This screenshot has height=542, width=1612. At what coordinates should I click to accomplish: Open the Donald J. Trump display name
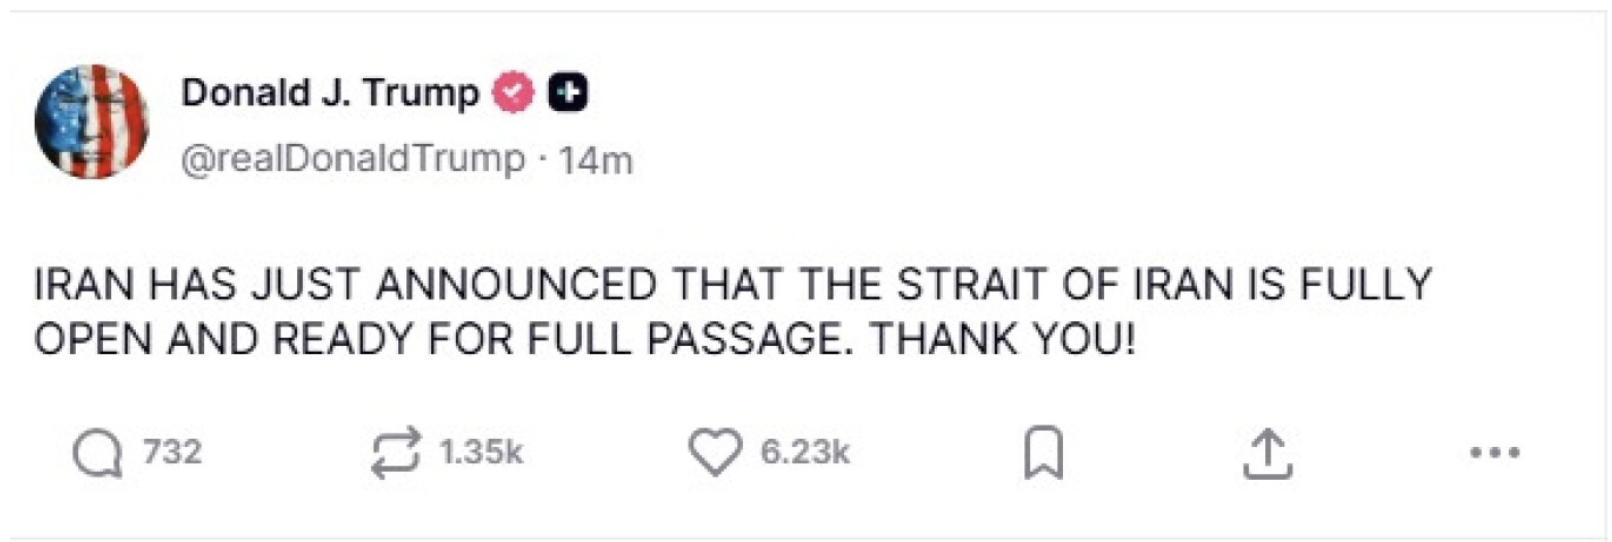330,93
